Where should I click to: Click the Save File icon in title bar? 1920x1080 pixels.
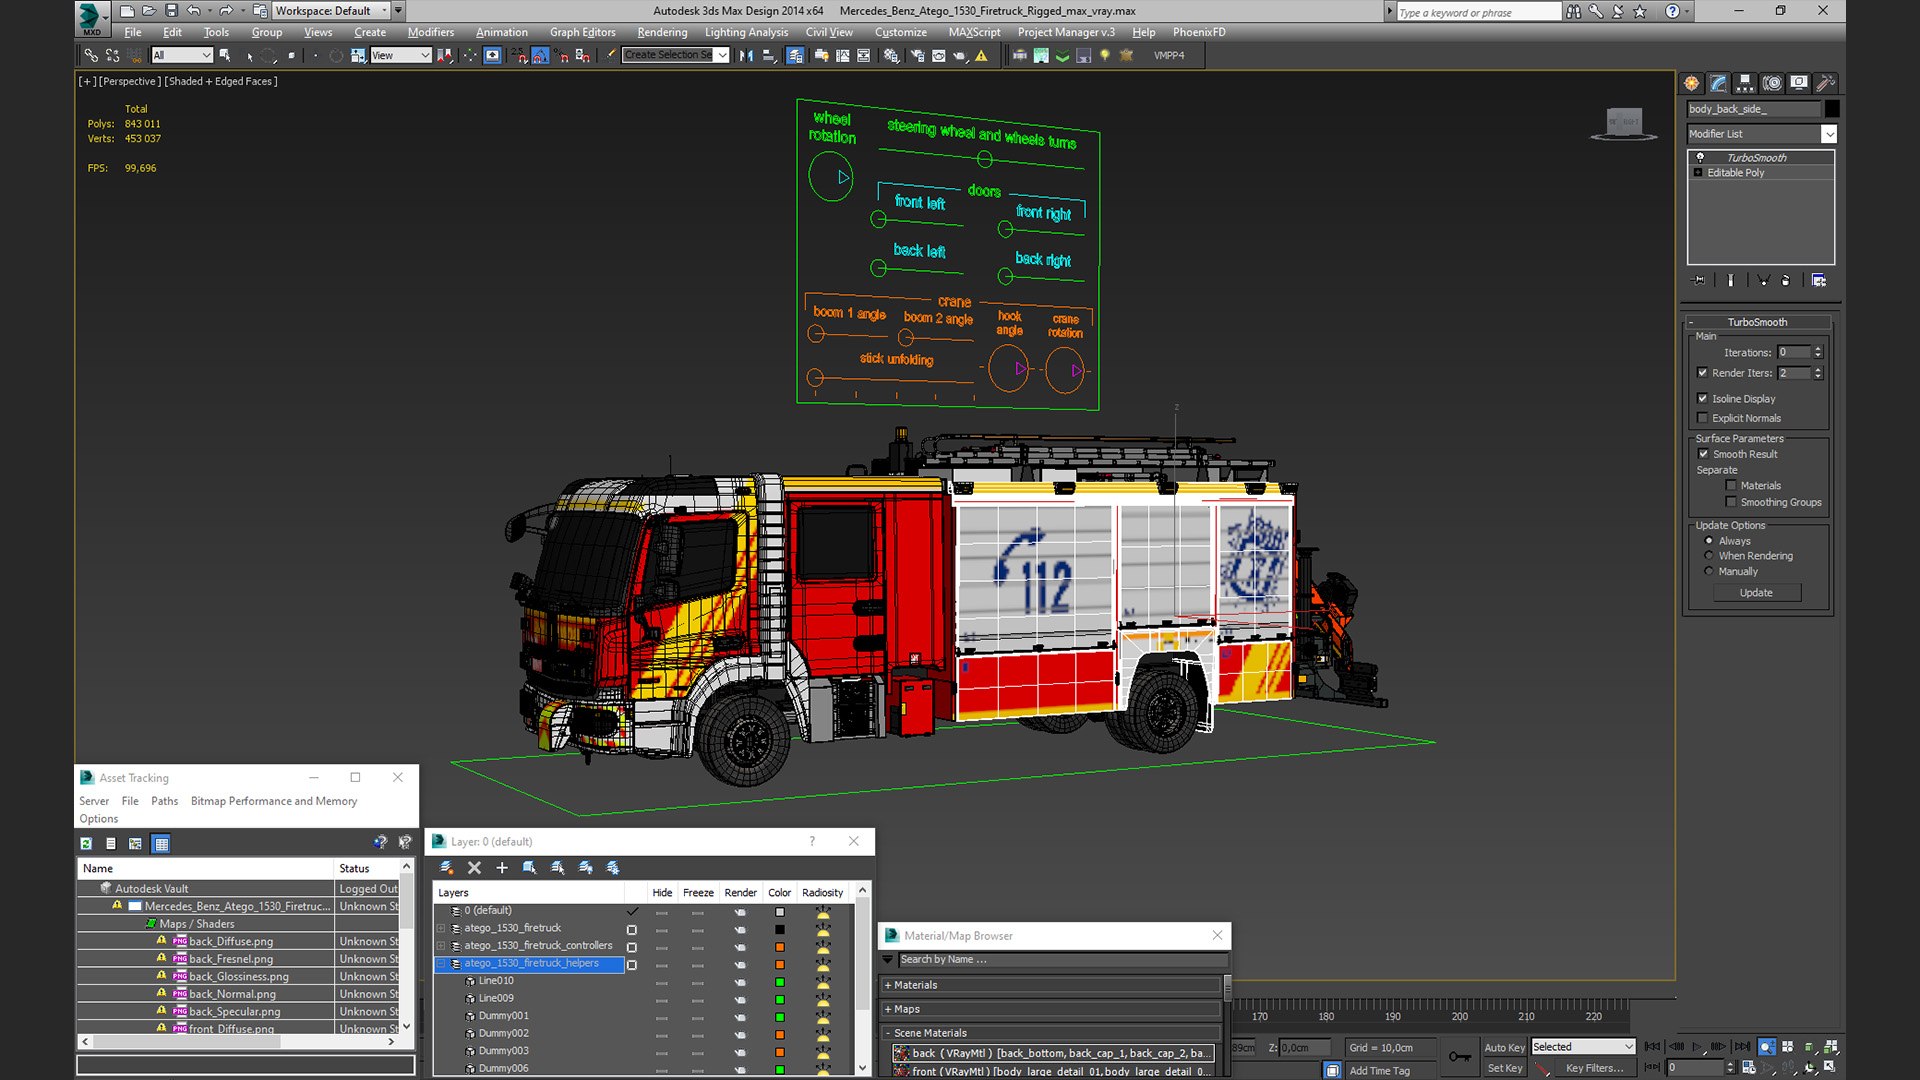click(171, 11)
